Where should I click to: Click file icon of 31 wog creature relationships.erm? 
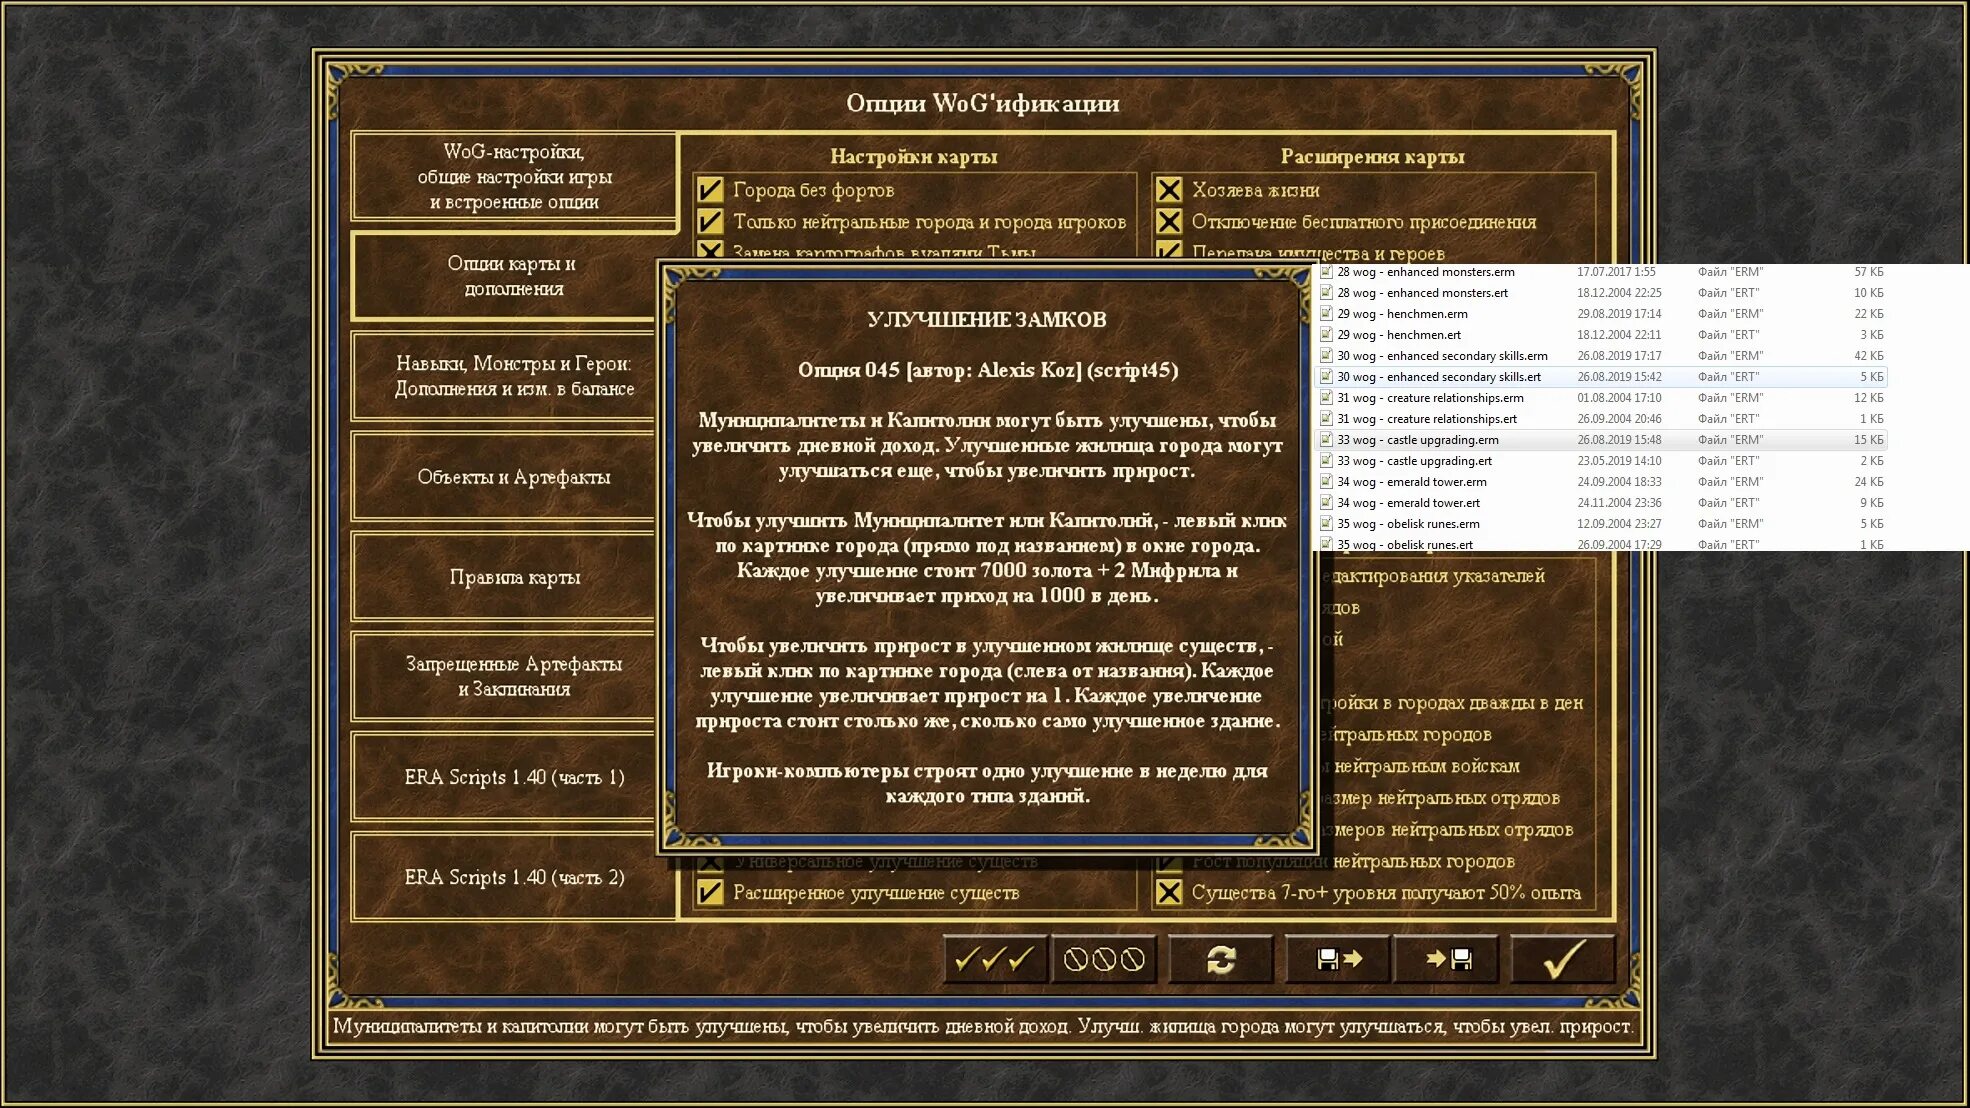1326,398
